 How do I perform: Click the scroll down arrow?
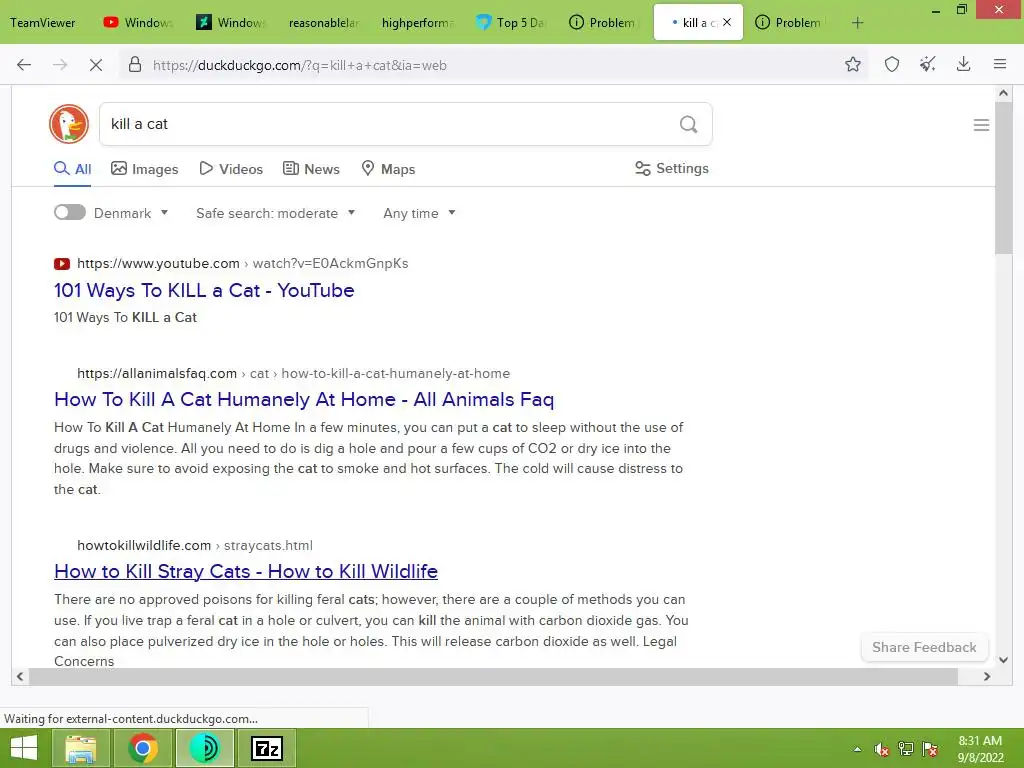1003,660
